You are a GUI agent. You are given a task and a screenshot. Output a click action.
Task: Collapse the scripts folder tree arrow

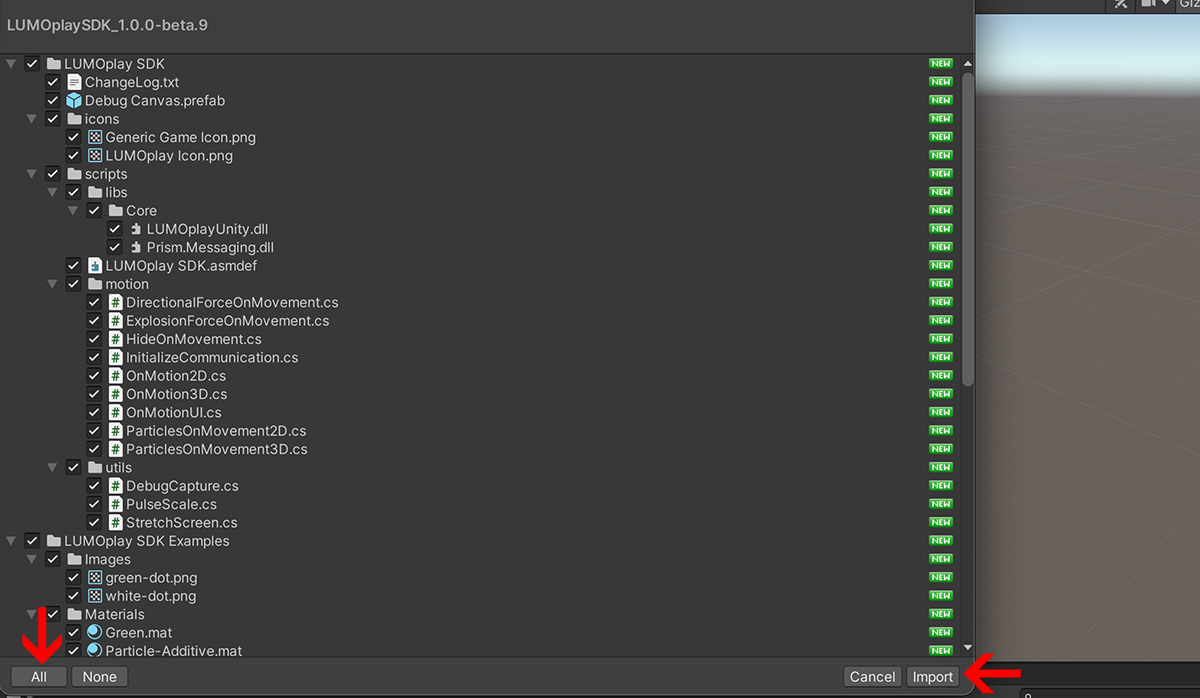(32, 174)
